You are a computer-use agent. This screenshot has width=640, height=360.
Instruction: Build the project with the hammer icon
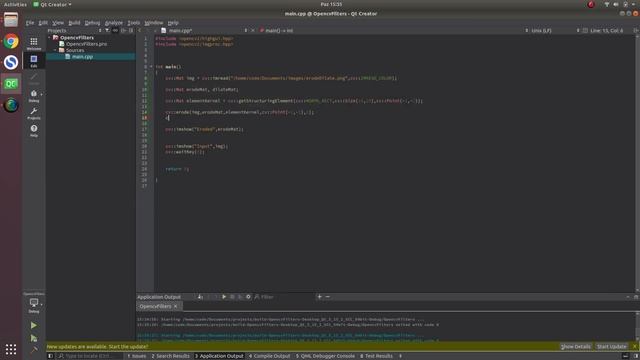point(34,350)
